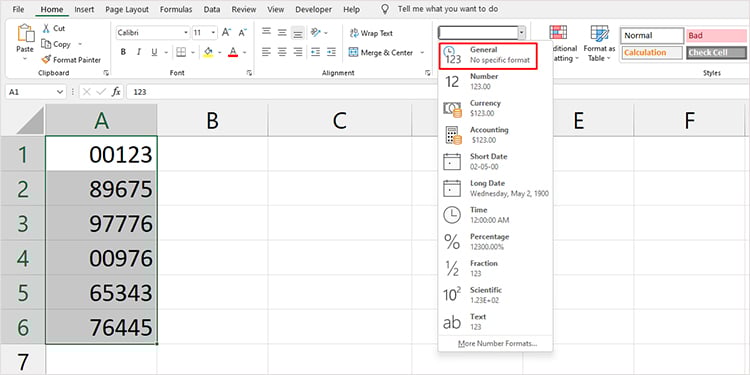Choose Currency format option
750x375 pixels.
495,108
